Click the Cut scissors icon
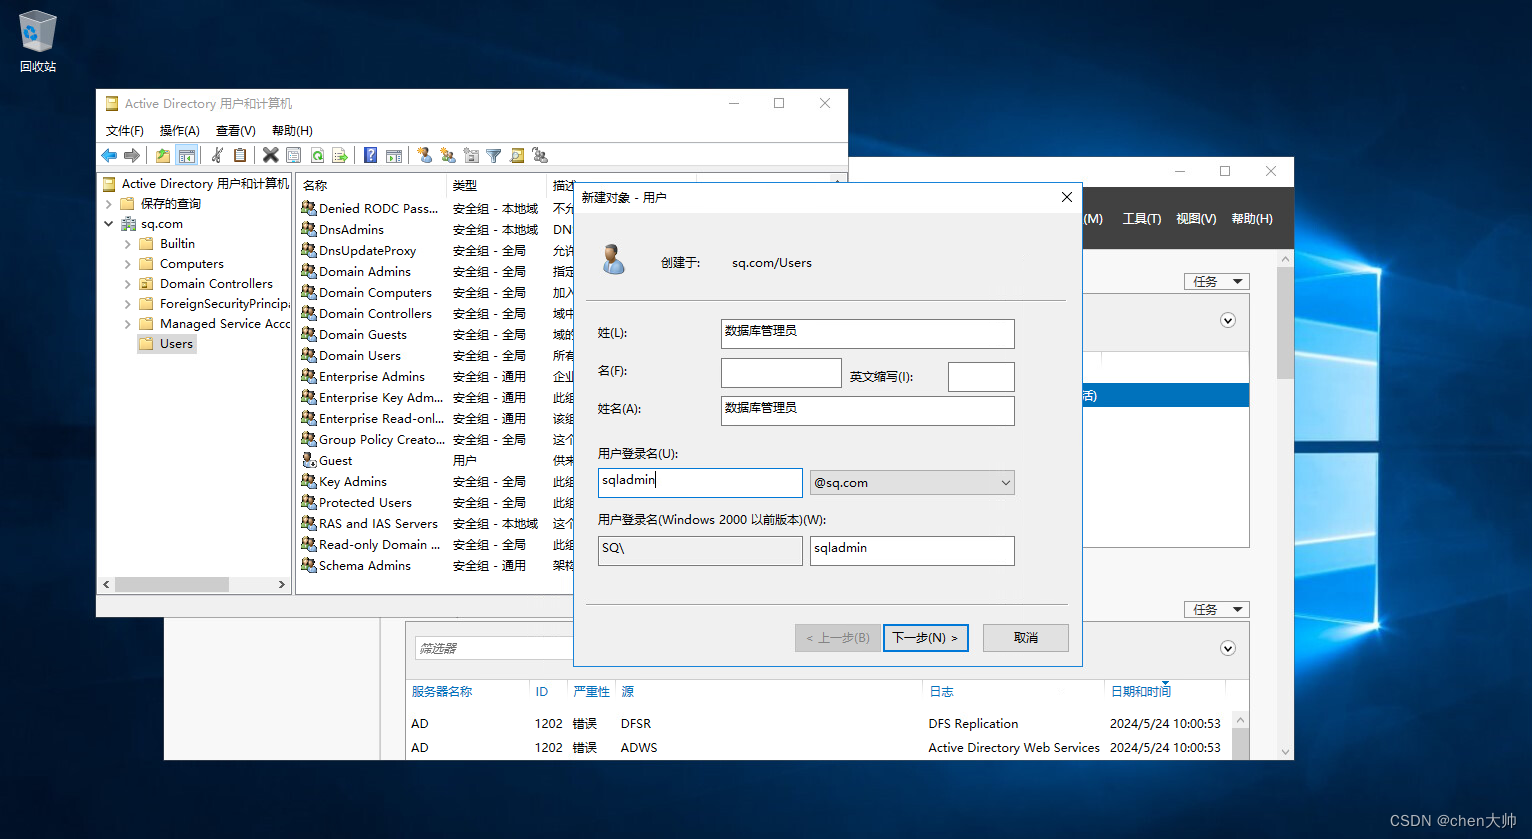1532x839 pixels. [x=217, y=155]
